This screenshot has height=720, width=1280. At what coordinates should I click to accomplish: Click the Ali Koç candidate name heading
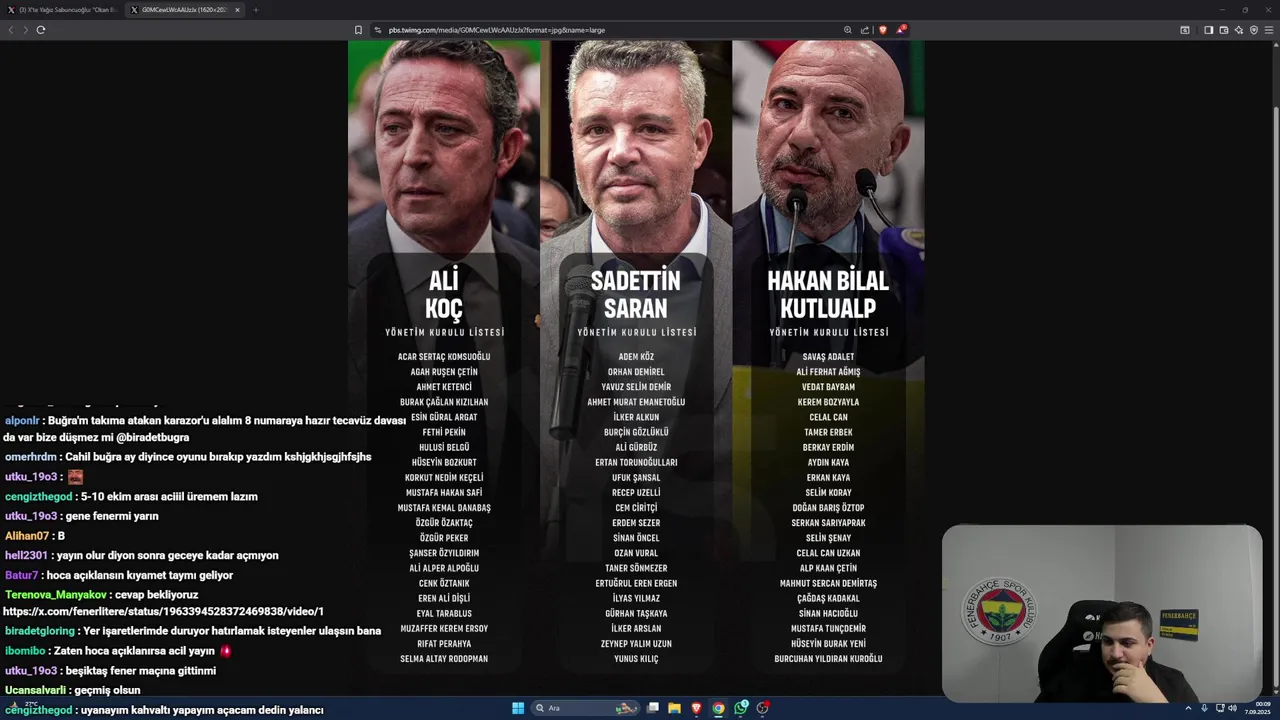[444, 294]
